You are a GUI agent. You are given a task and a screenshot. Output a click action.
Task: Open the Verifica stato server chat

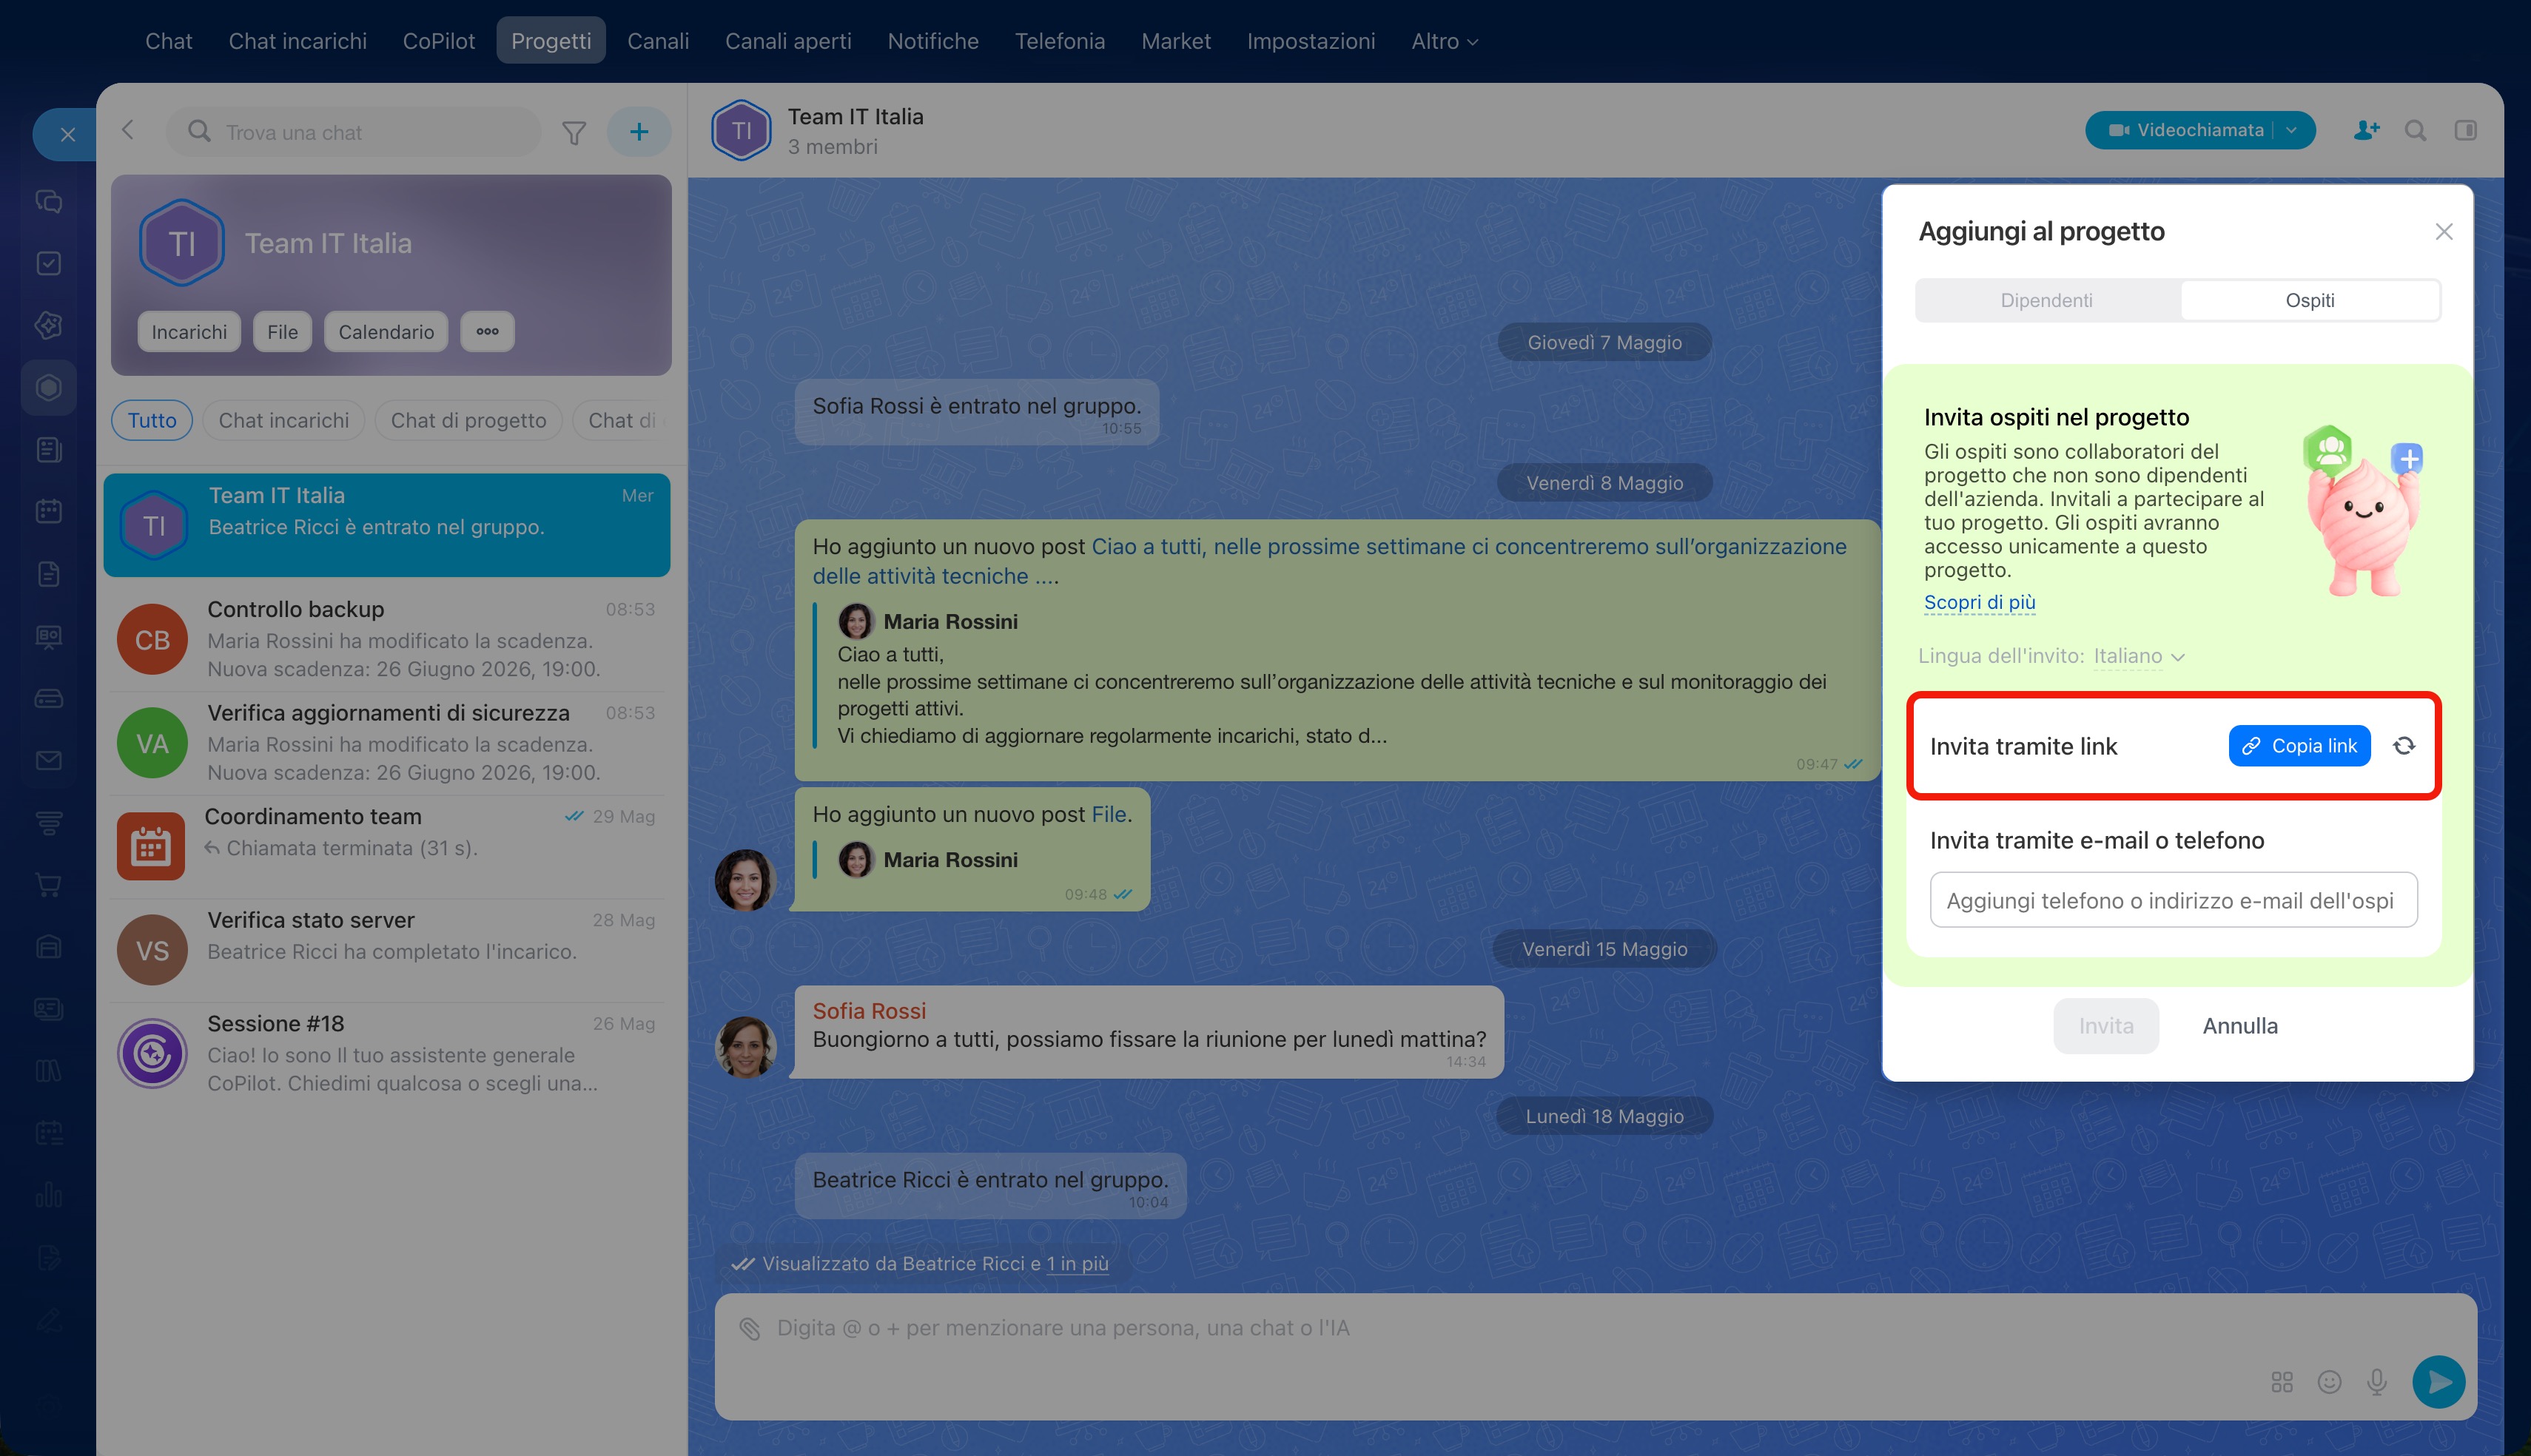tap(387, 949)
